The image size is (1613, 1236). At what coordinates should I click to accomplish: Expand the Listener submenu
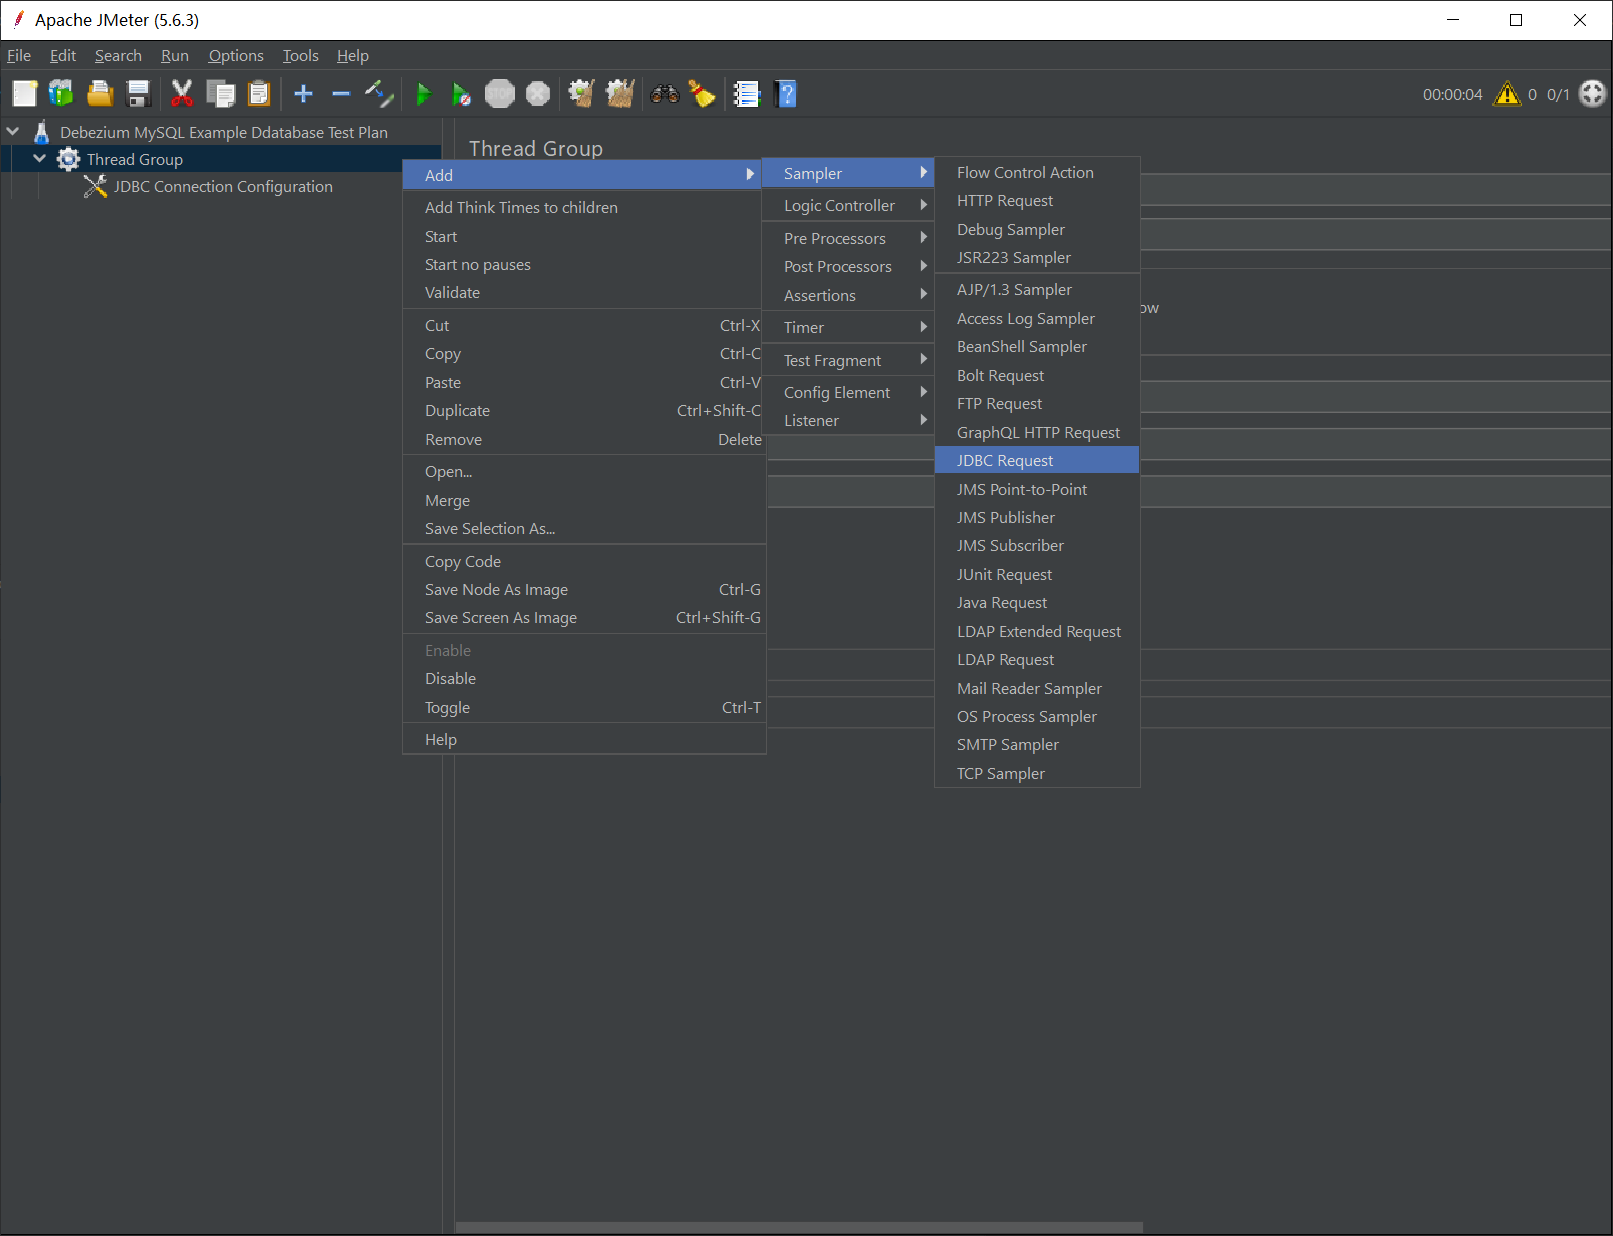coord(848,420)
